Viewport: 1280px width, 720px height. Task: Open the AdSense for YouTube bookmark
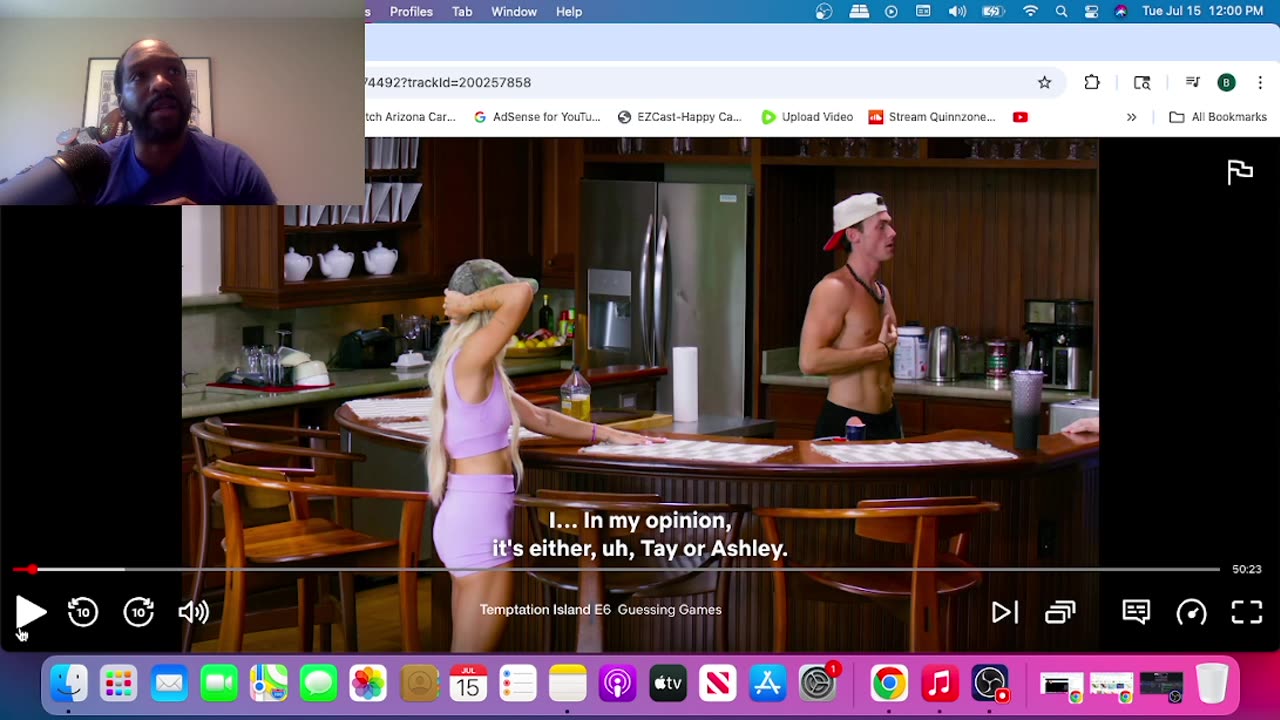537,117
